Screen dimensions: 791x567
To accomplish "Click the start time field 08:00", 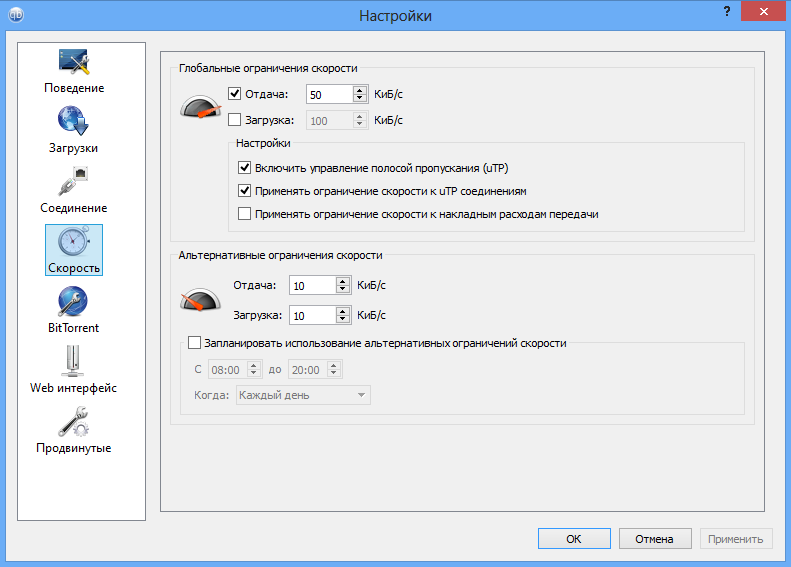I will [229, 370].
